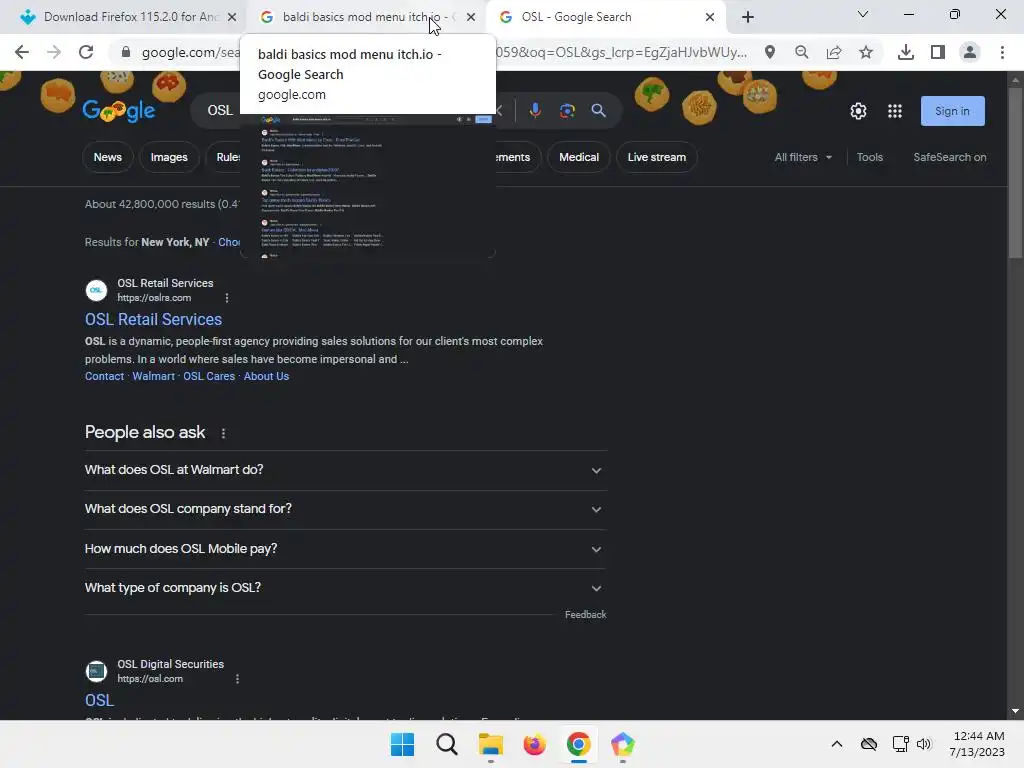The height and width of the screenshot is (768, 1024).
Task: Share this page icon
Action: (x=834, y=52)
